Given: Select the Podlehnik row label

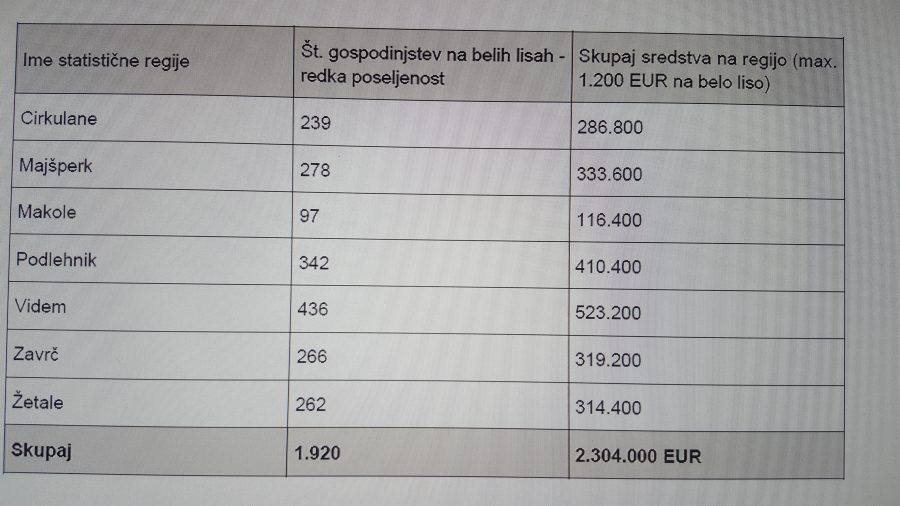Looking at the screenshot, I should point(57,260).
